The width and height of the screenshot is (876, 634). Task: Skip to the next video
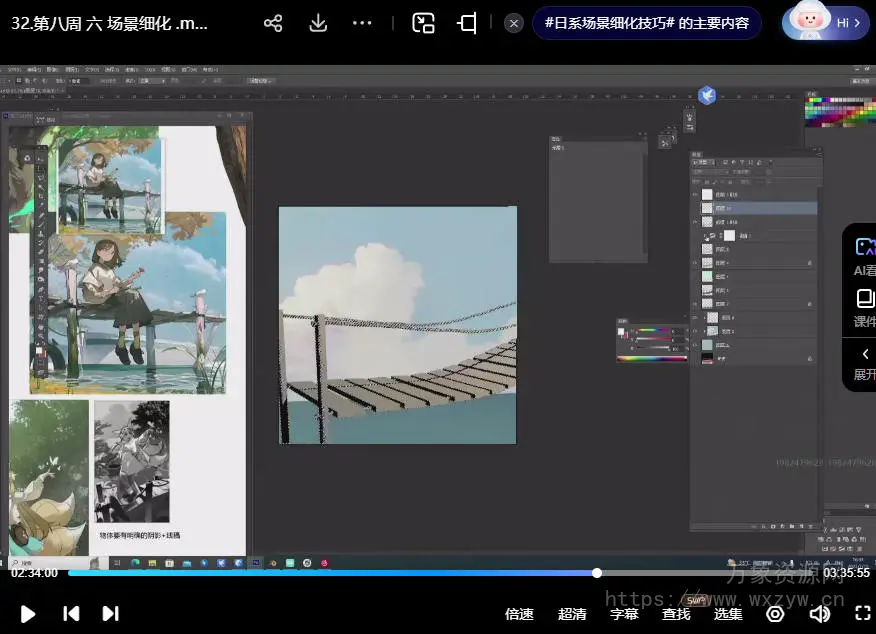coord(111,613)
